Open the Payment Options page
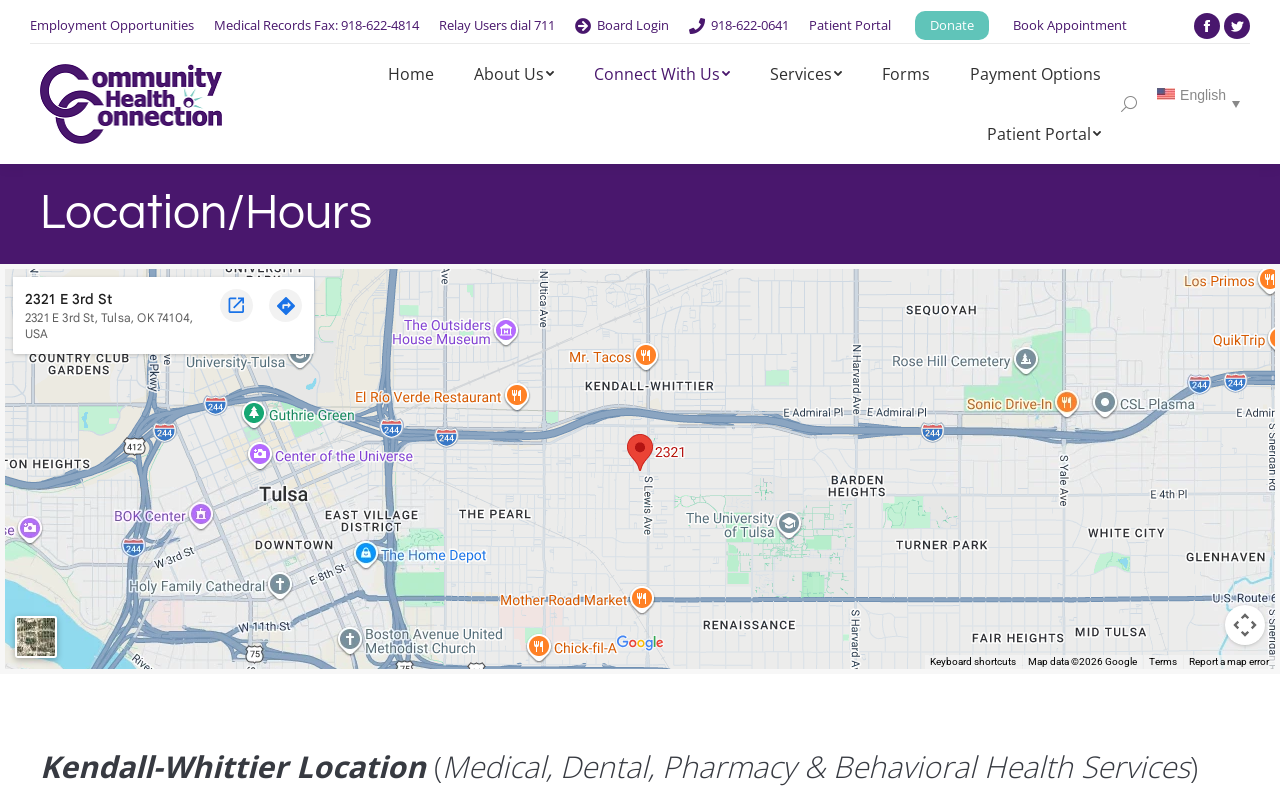This screenshot has width=1280, height=800. coord(1035,74)
